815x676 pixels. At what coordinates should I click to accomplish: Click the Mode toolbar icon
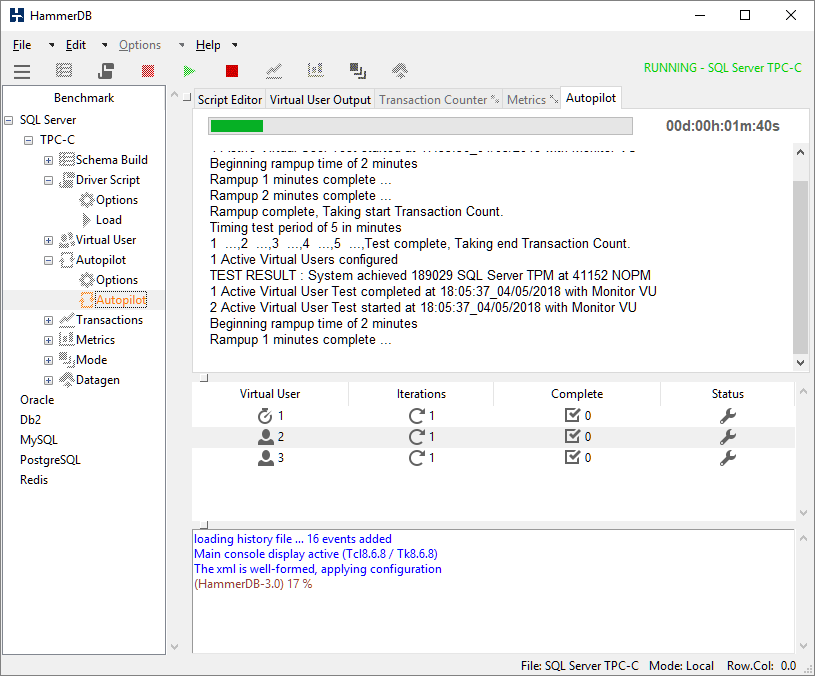(x=358, y=71)
